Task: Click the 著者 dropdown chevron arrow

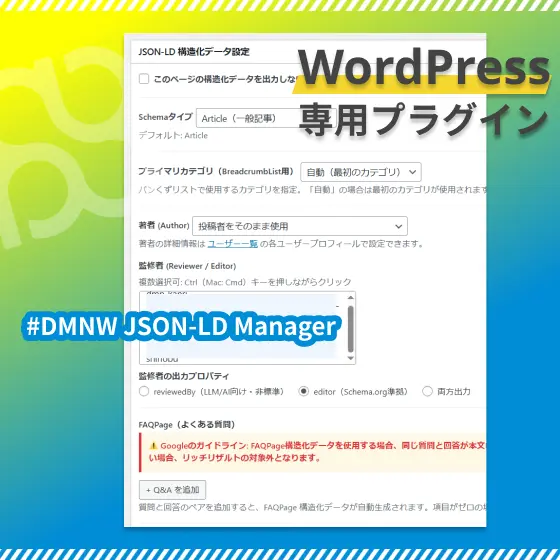Action: pyautogui.click(x=399, y=226)
